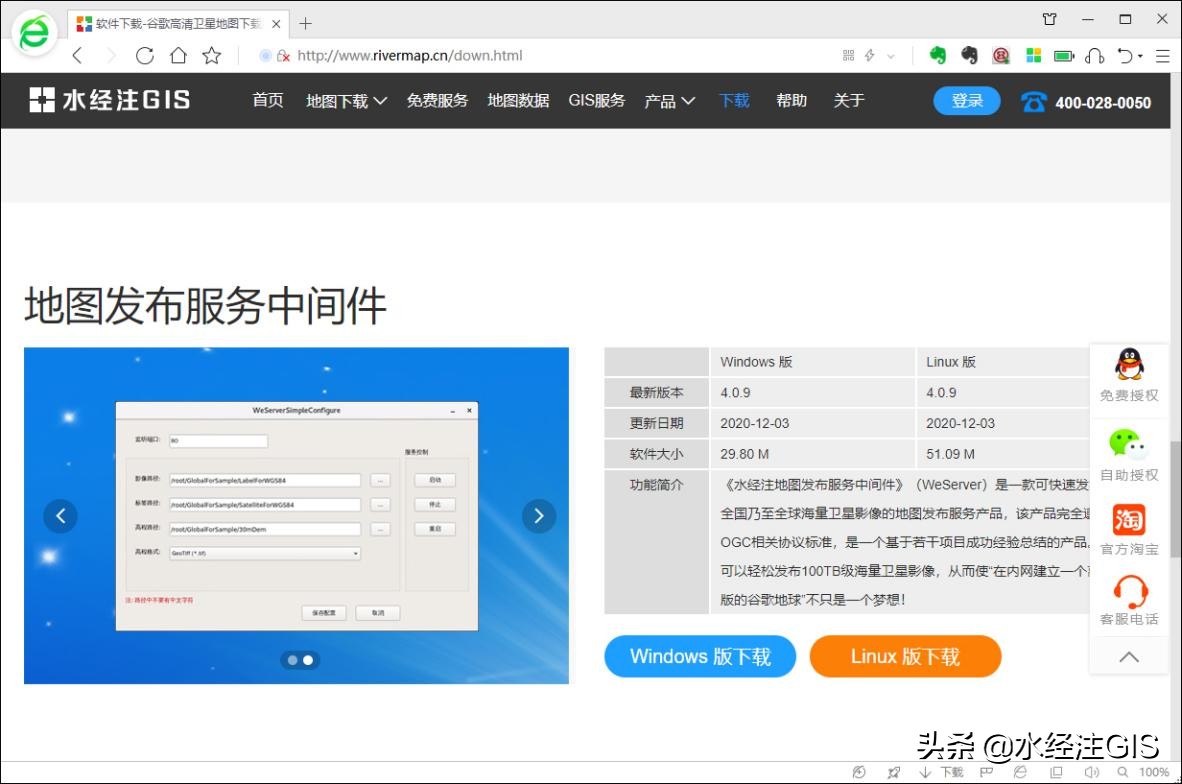
Task: Click the browser forward arrow
Action: (111, 55)
